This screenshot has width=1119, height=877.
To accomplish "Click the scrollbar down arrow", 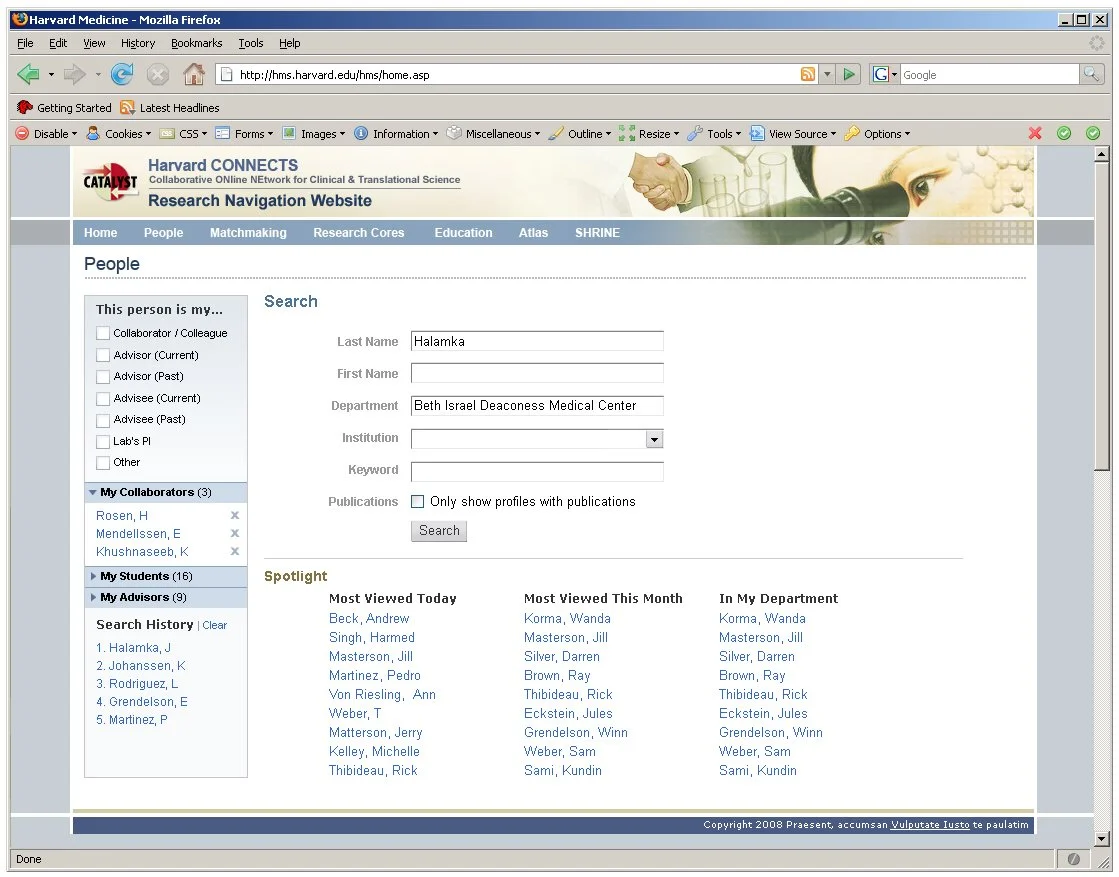I will 1101,839.
